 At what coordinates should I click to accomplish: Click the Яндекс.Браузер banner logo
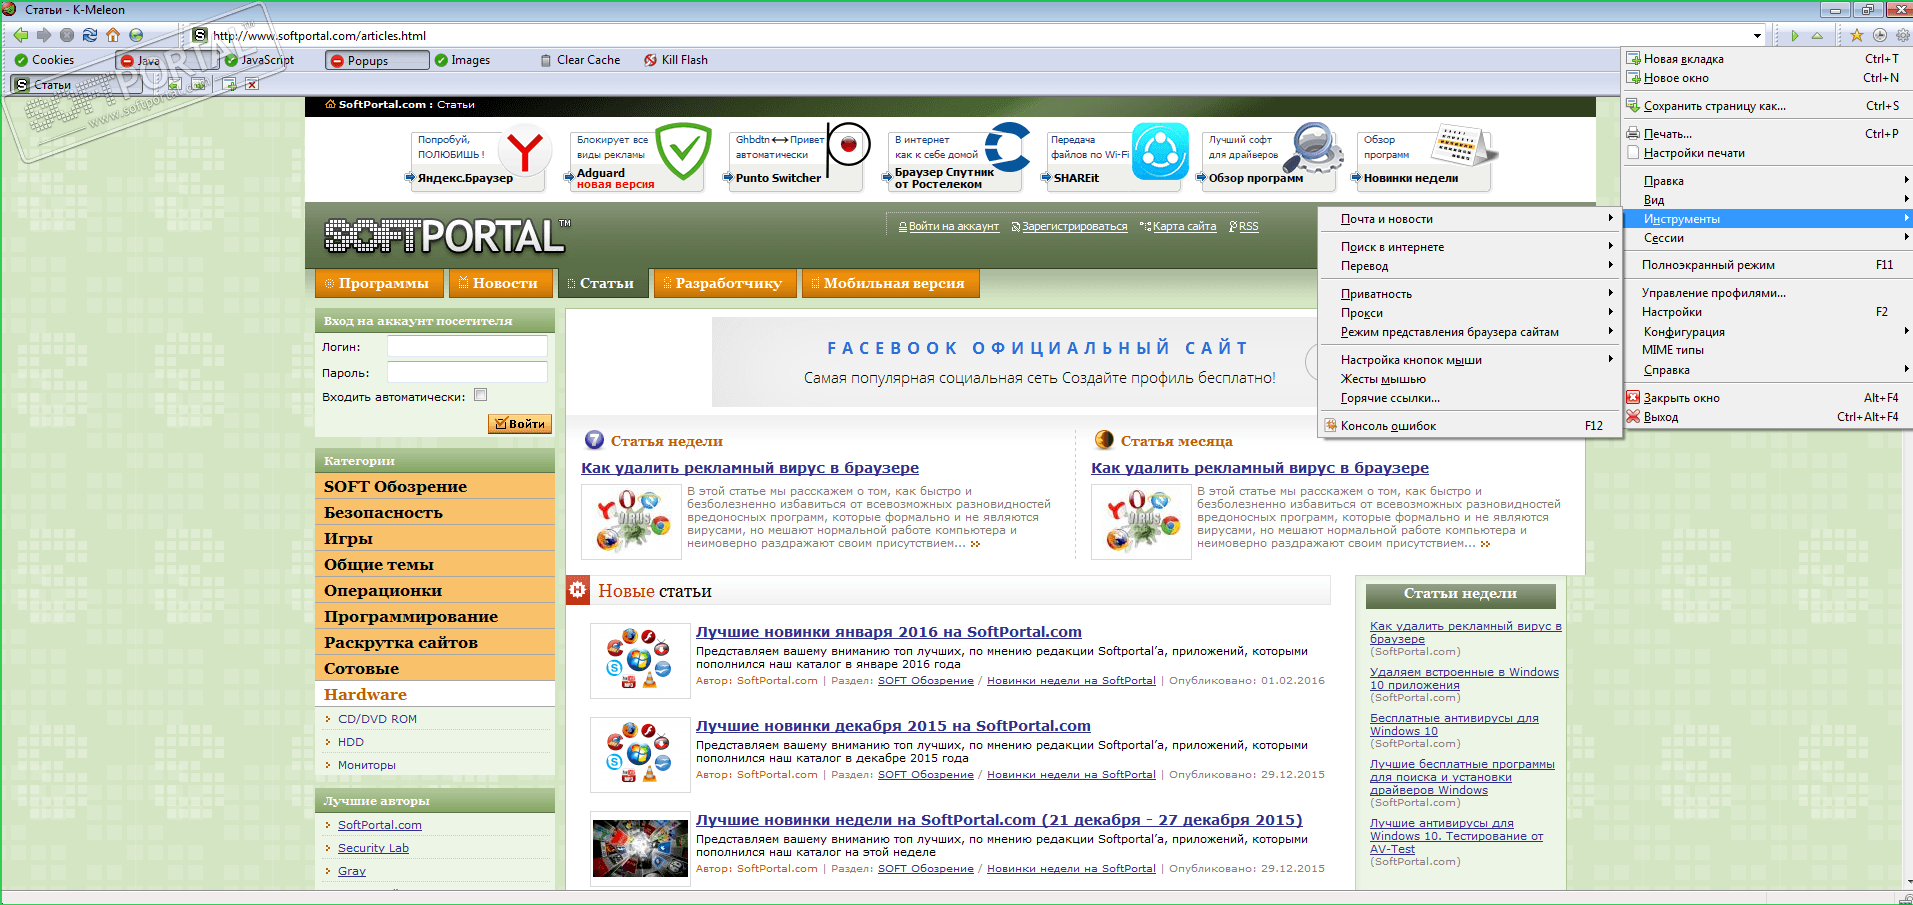[x=525, y=150]
